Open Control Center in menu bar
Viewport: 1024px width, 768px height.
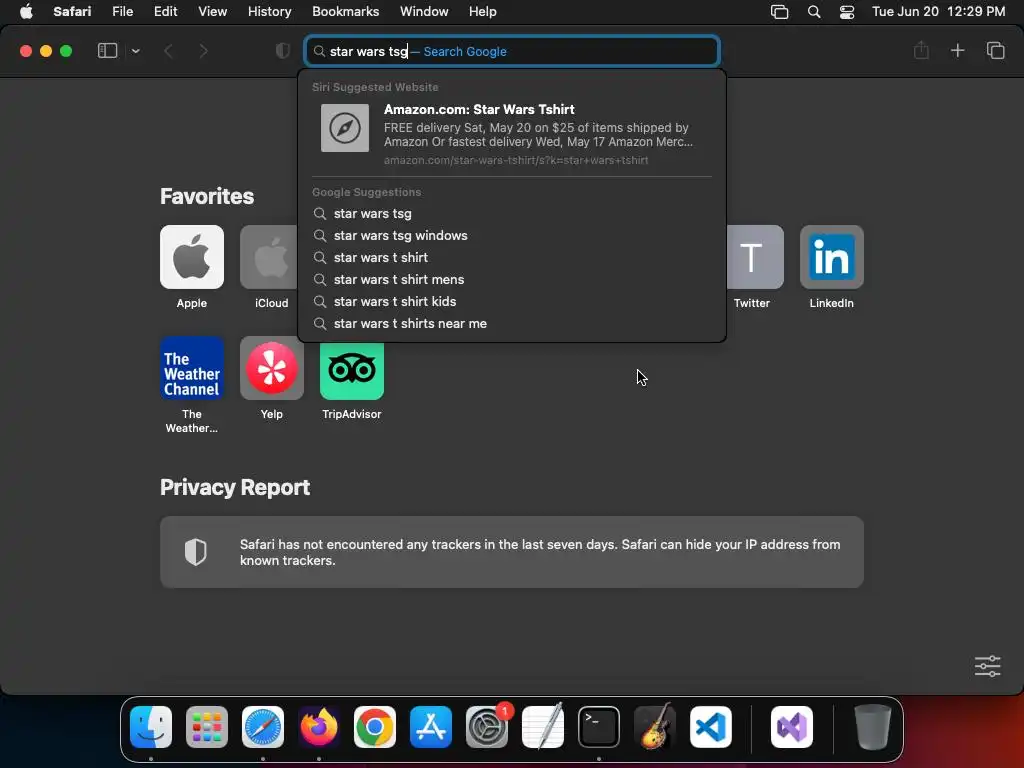click(846, 12)
